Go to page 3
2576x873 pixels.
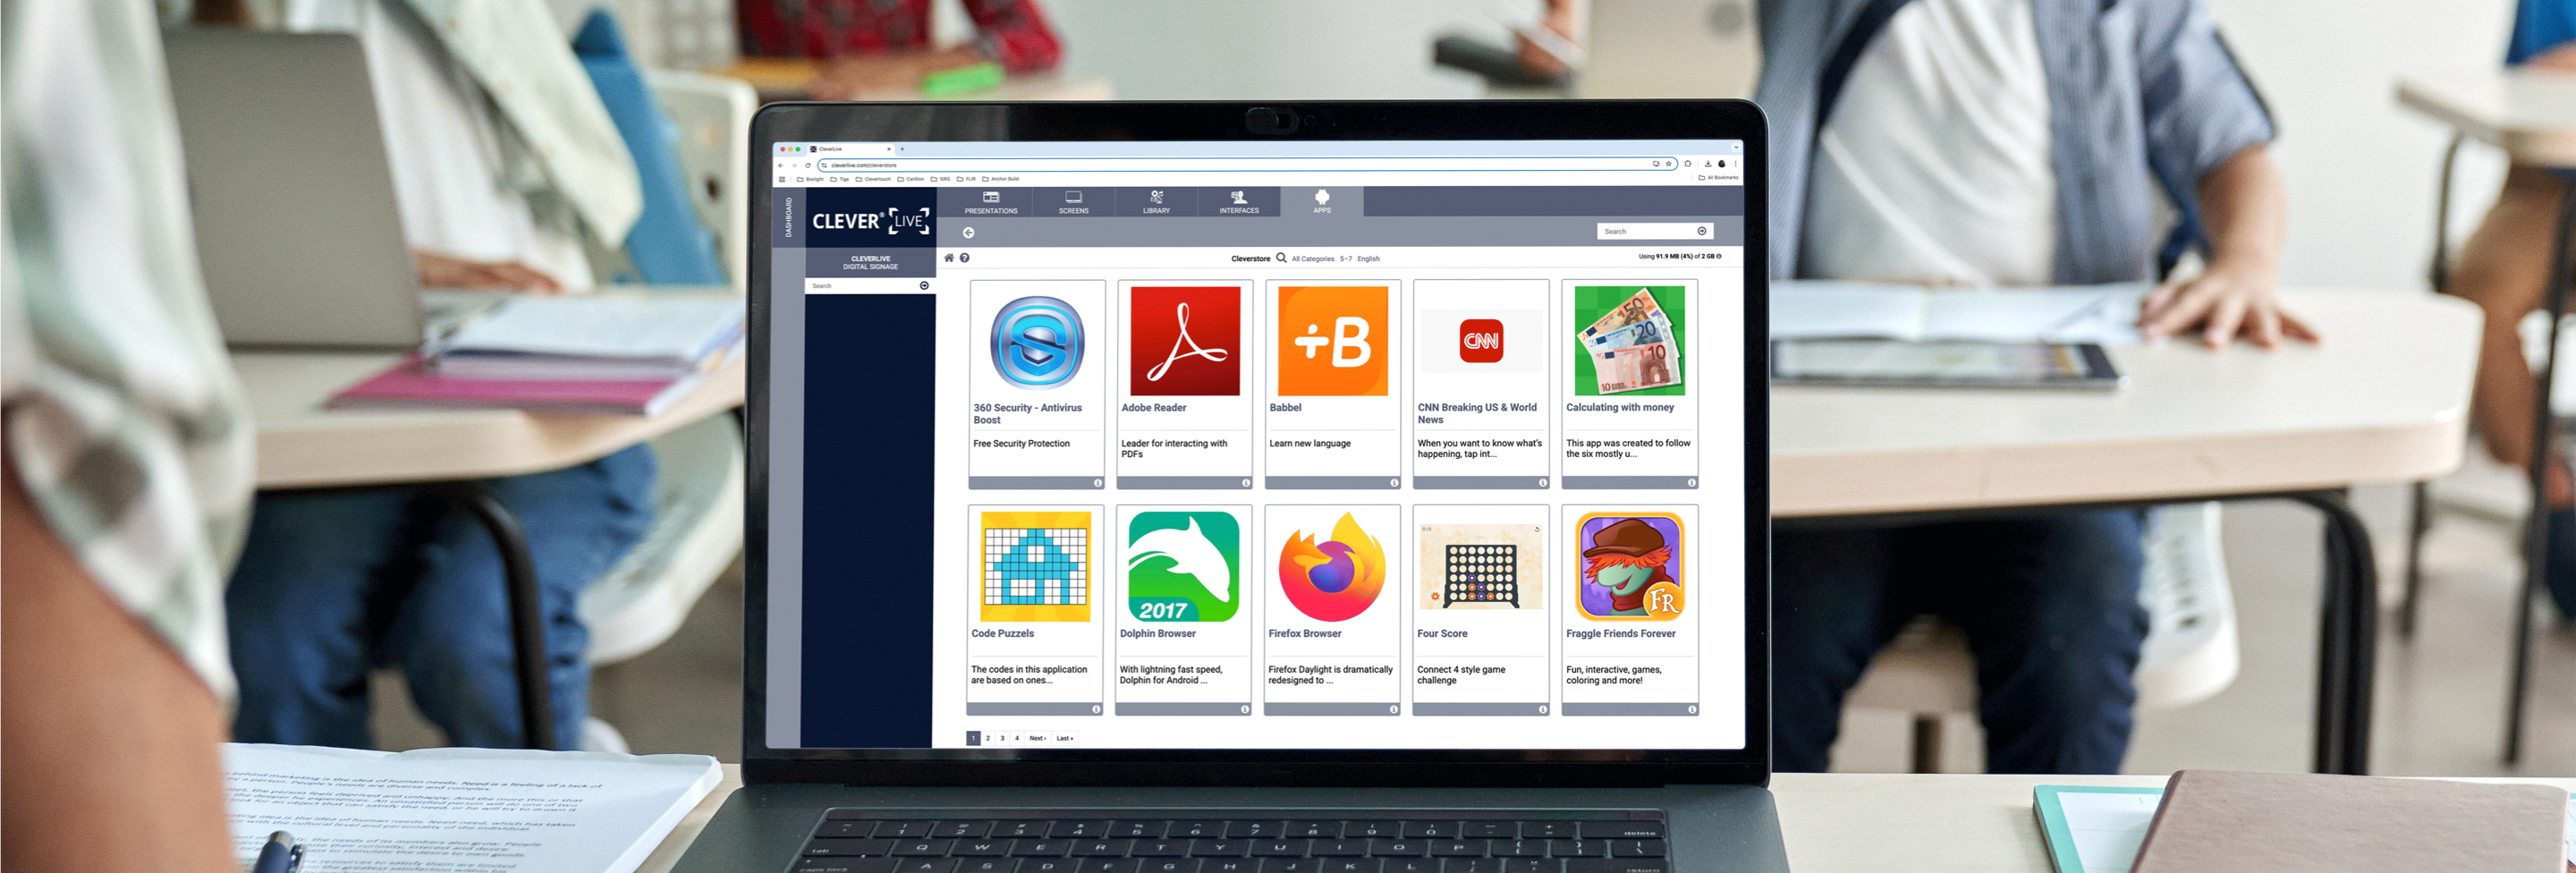tap(1002, 738)
